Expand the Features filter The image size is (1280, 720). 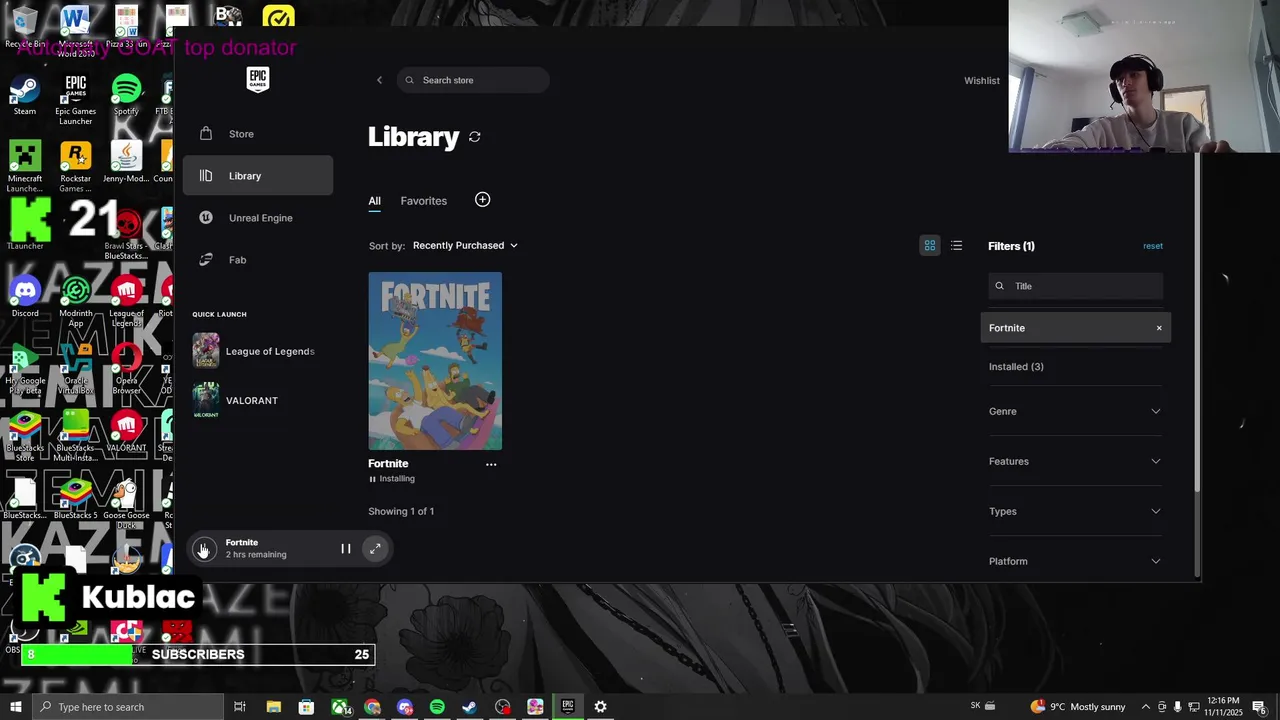pos(1075,461)
